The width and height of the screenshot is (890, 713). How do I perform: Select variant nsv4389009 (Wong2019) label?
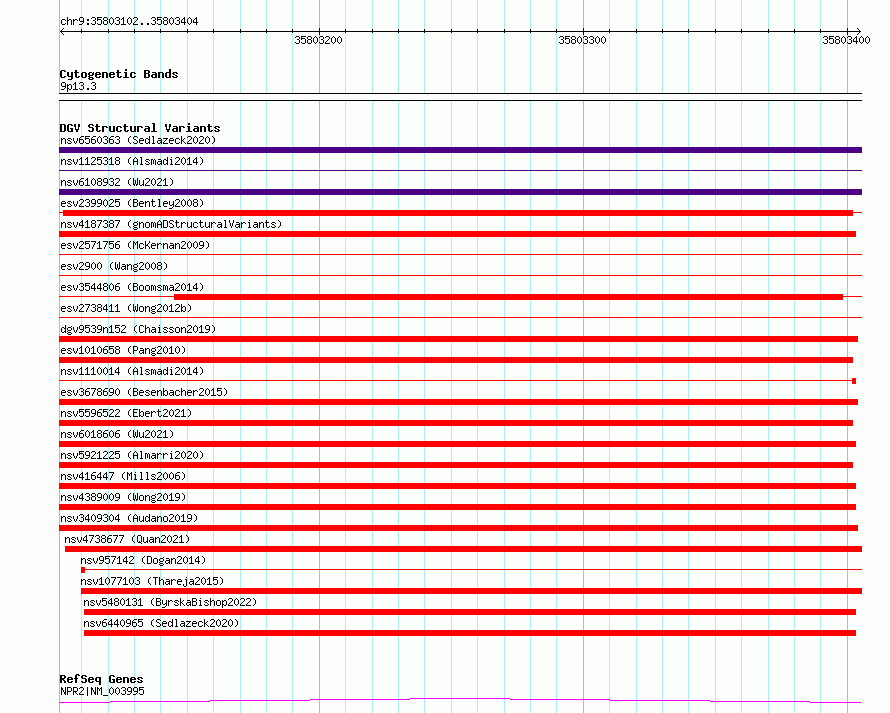click(123, 497)
